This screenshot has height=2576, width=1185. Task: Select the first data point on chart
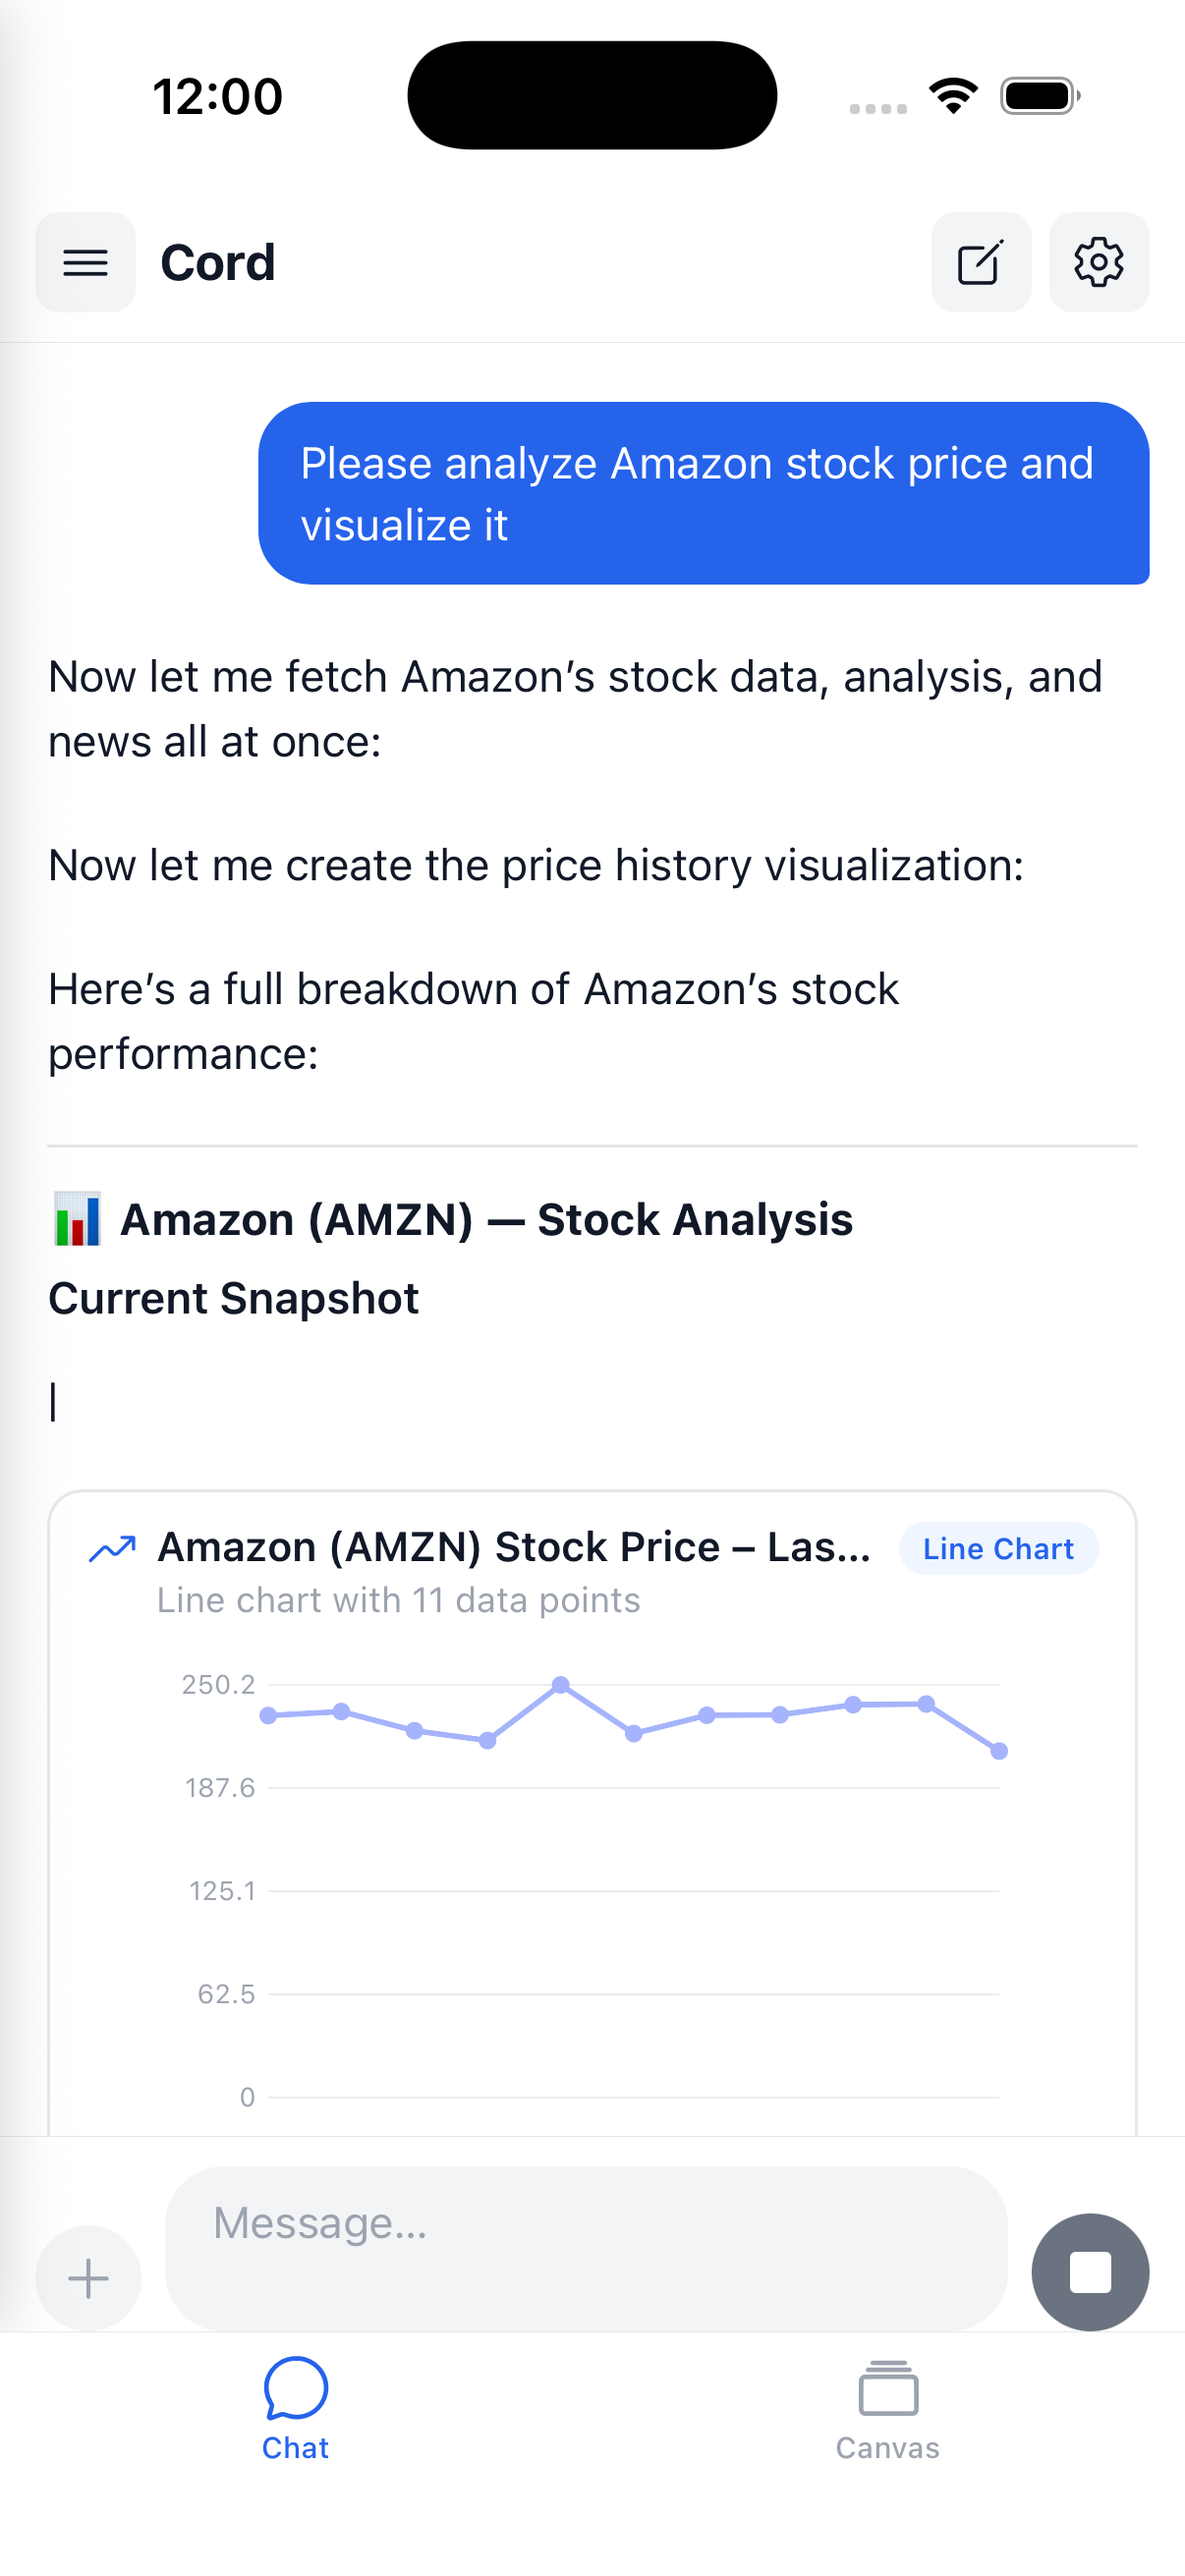(268, 1716)
